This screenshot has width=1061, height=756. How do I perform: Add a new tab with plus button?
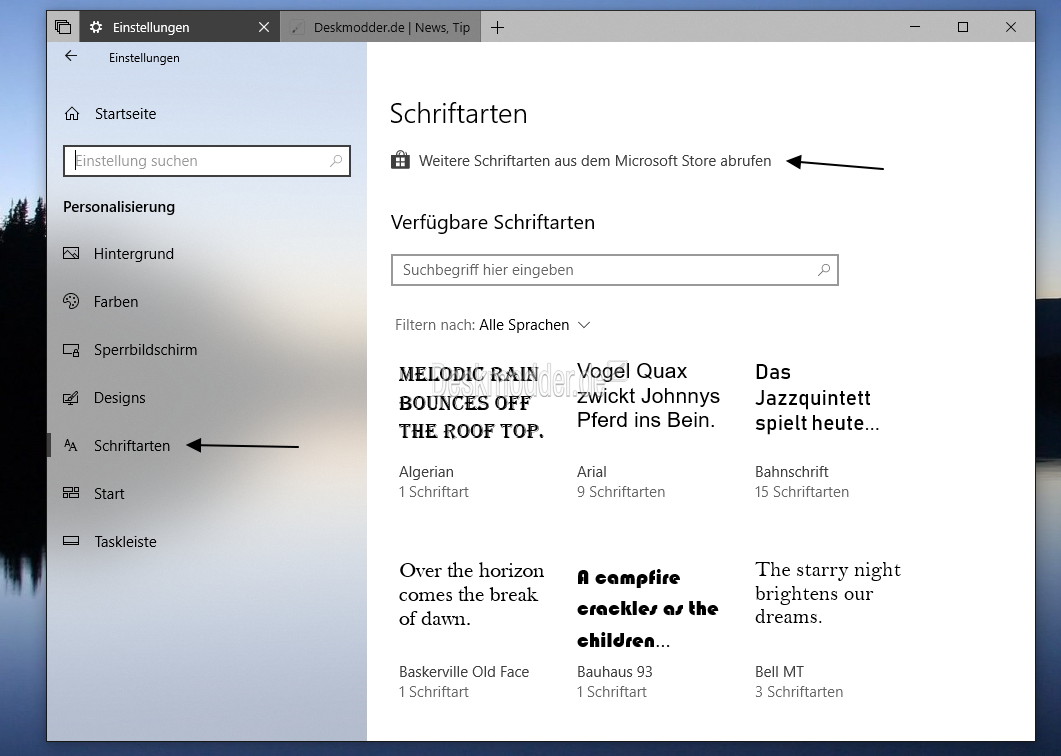click(497, 27)
